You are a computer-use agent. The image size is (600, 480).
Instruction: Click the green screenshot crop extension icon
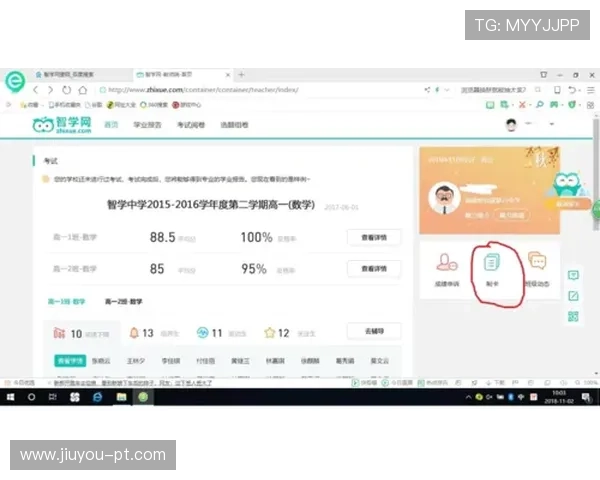[504, 104]
